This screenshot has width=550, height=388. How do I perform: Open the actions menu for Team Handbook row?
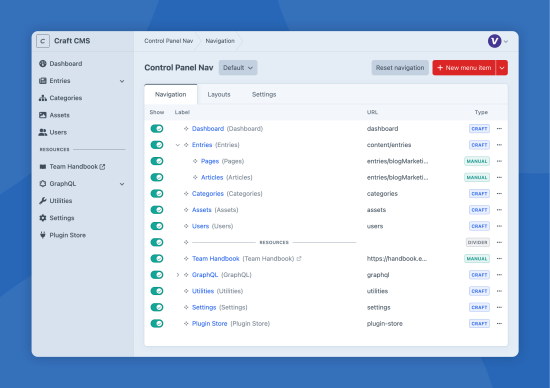pos(499,259)
